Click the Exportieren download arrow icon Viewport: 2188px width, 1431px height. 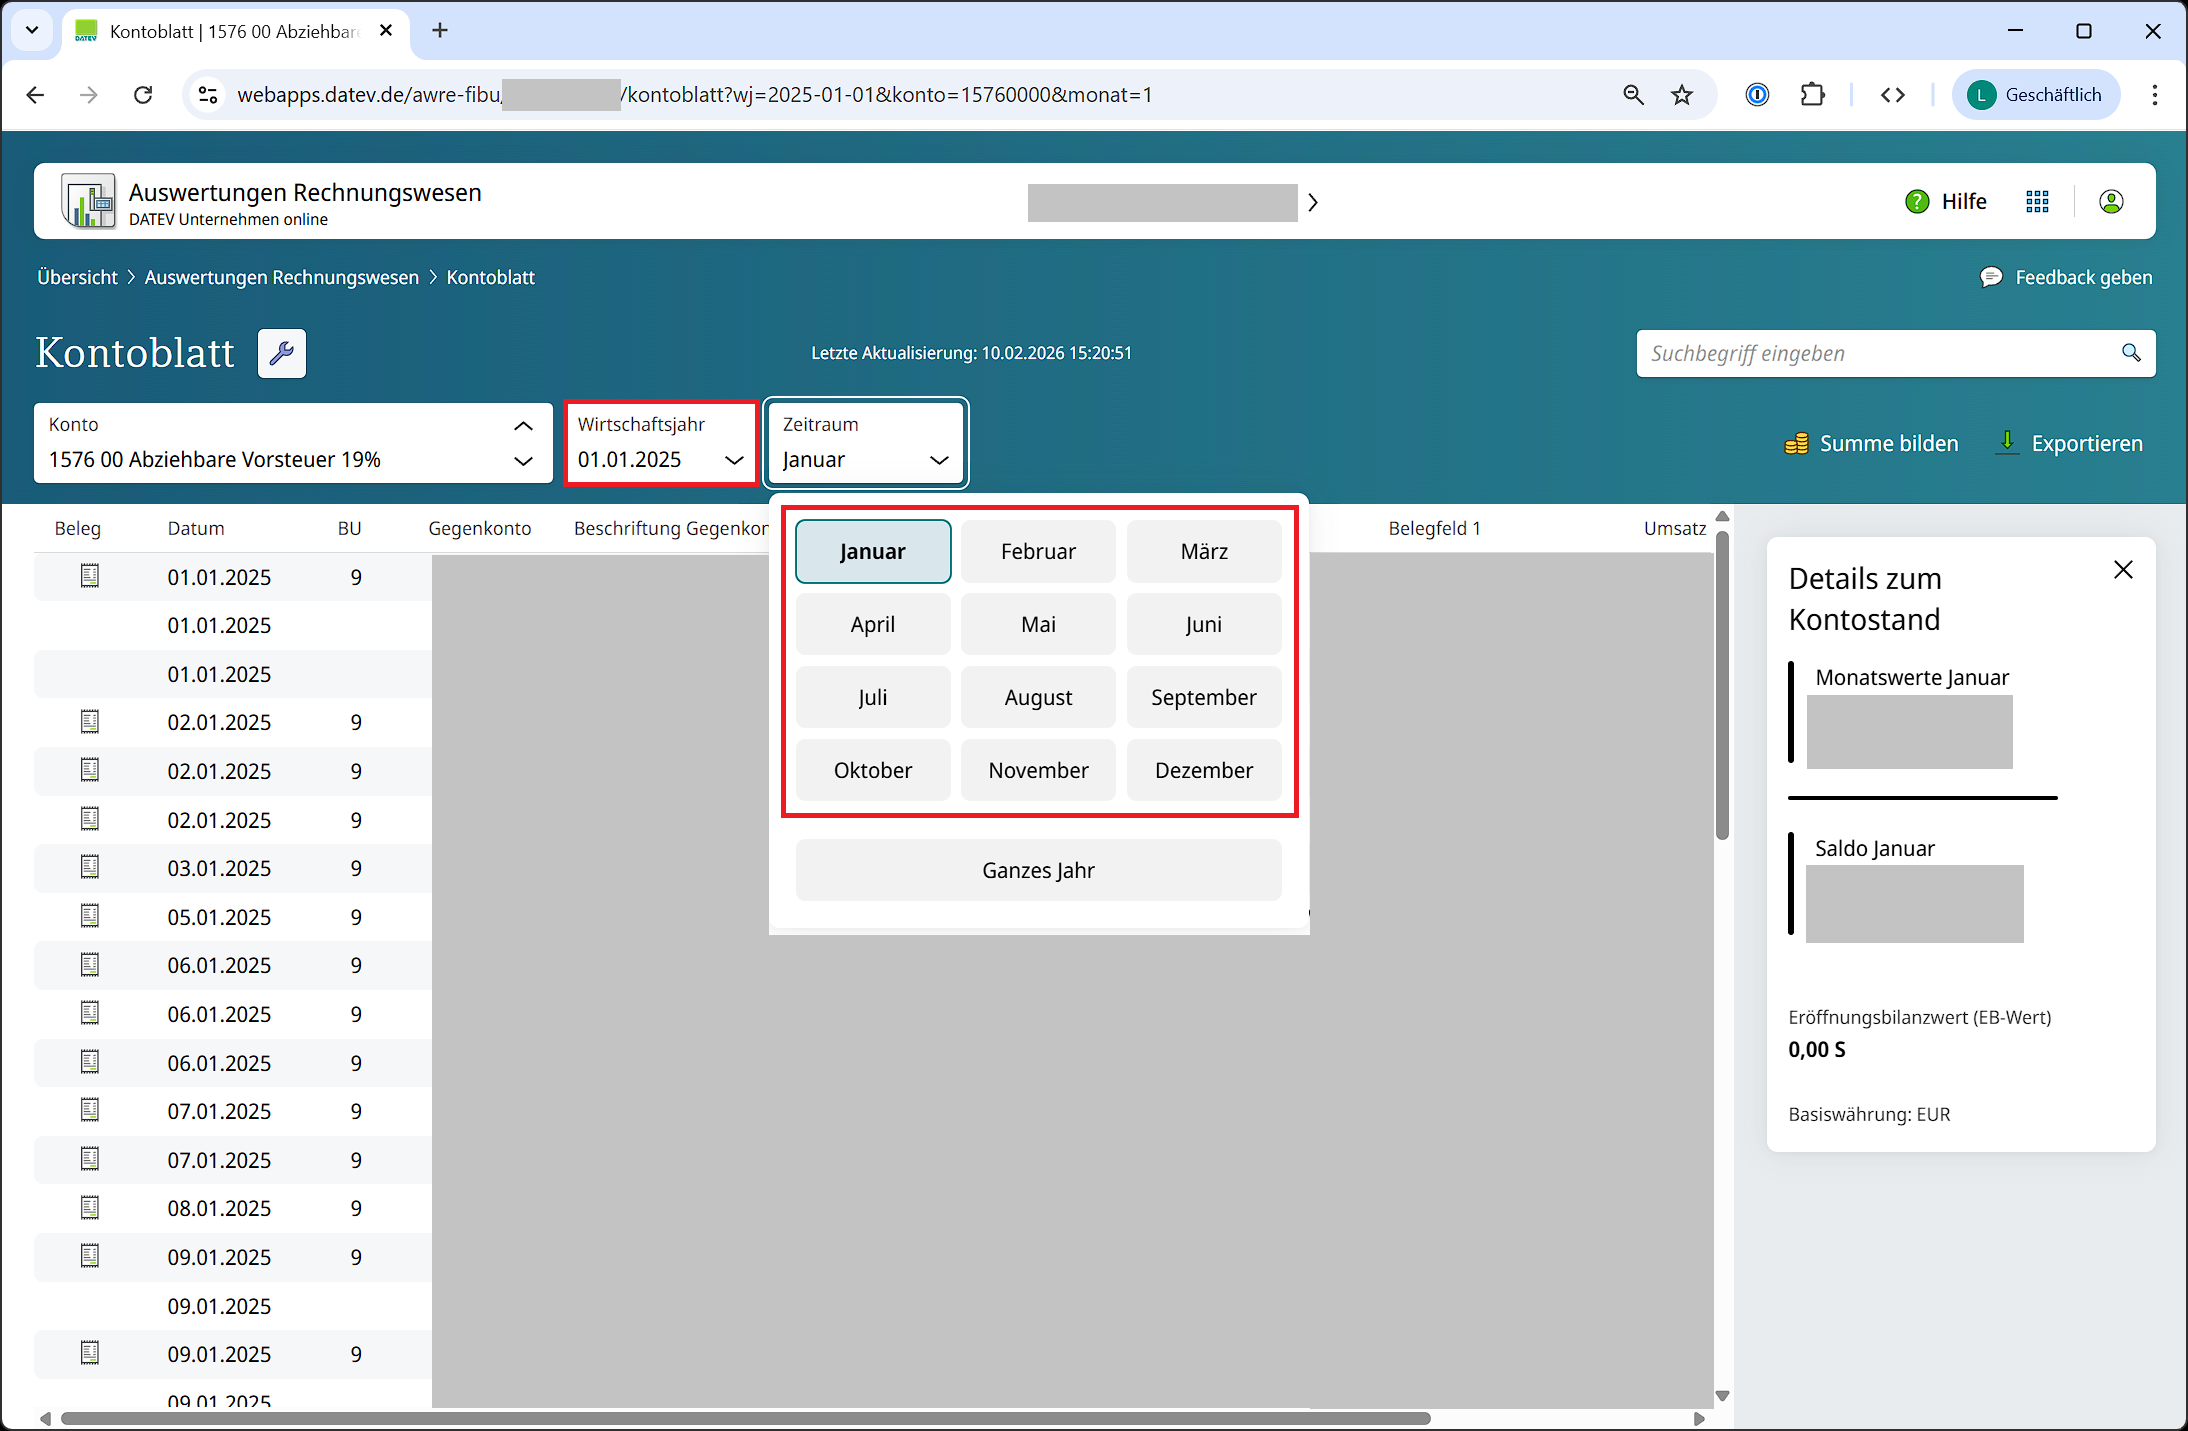click(x=2006, y=442)
